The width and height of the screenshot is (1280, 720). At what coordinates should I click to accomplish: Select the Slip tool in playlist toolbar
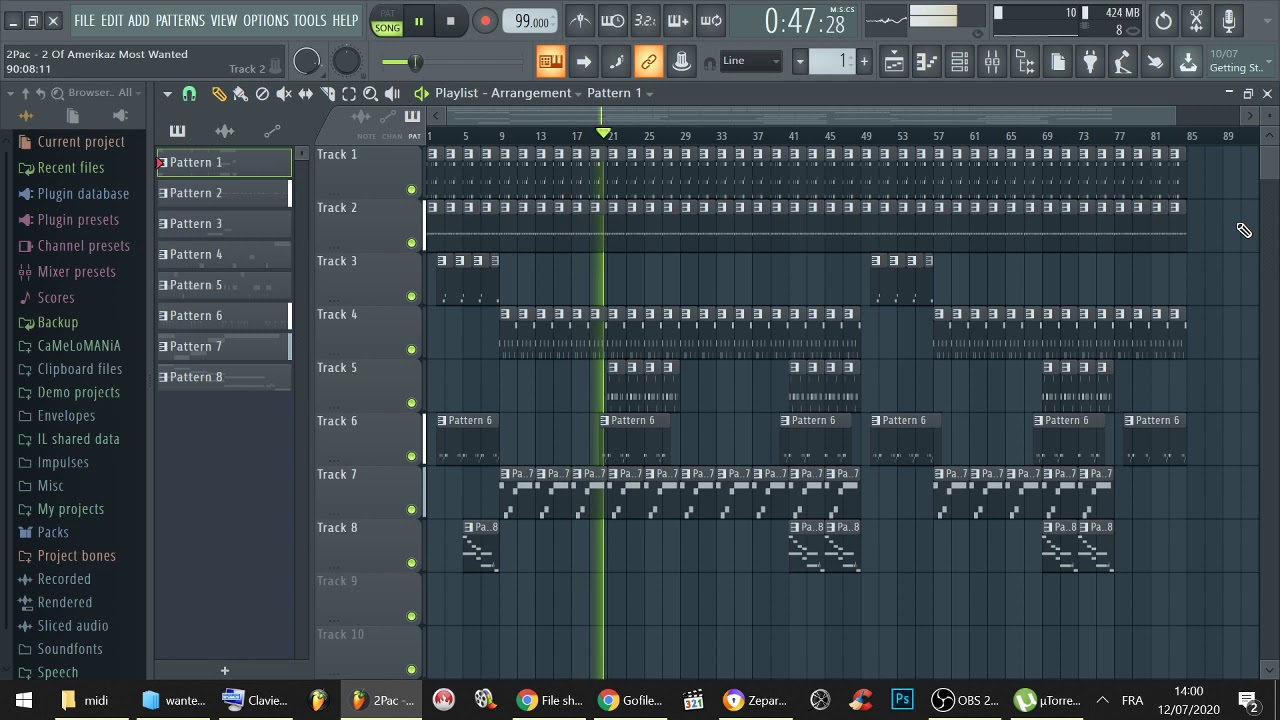coord(306,94)
